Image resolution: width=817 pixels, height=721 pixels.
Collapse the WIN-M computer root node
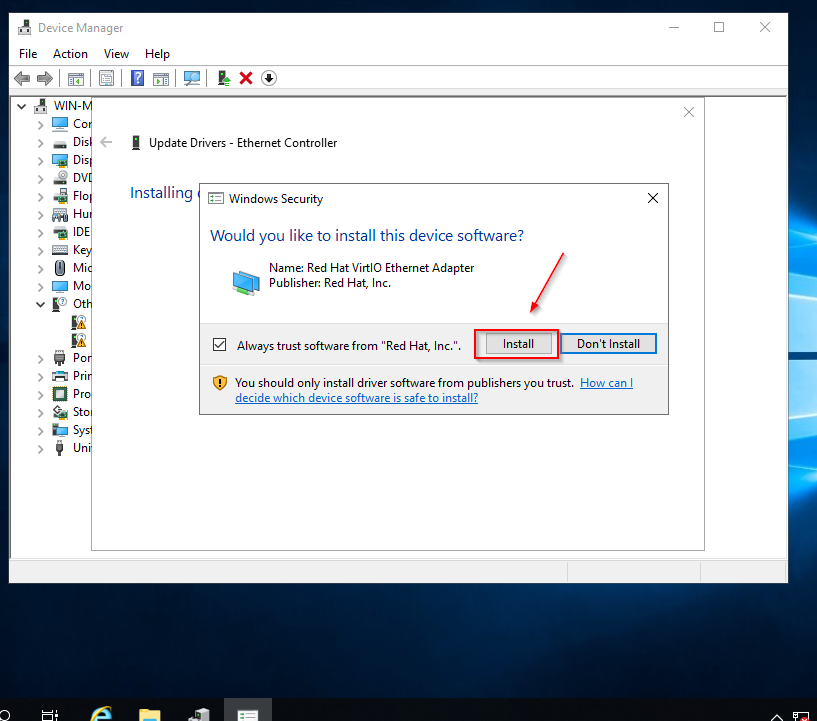(x=21, y=106)
